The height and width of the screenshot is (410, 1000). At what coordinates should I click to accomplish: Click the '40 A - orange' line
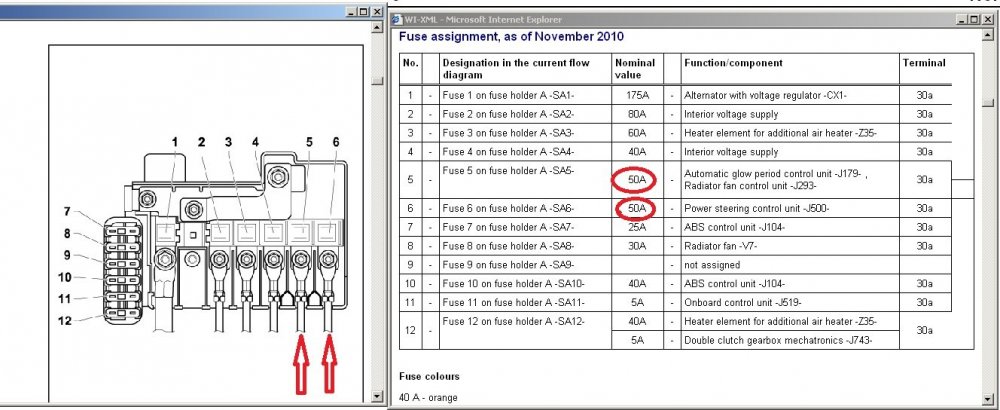click(428, 397)
